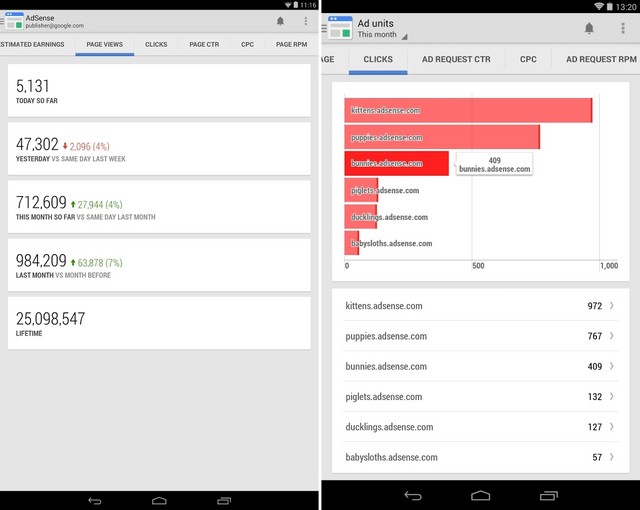Open ducklings.adsense.com list entry
Viewport: 640px width, 510px height.
point(480,426)
